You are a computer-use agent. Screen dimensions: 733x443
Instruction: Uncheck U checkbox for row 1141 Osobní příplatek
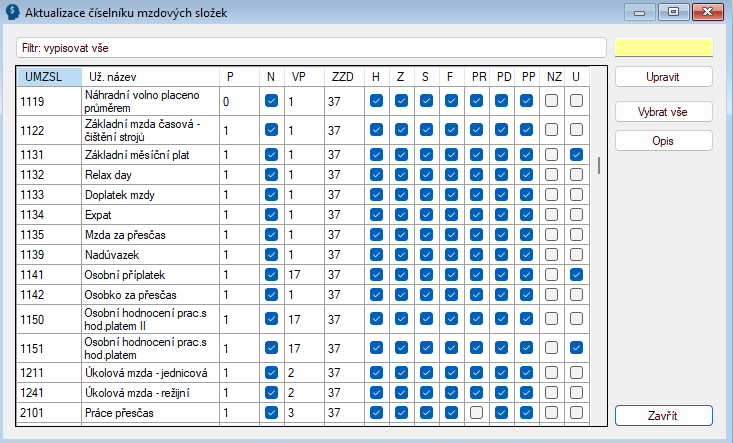[576, 274]
